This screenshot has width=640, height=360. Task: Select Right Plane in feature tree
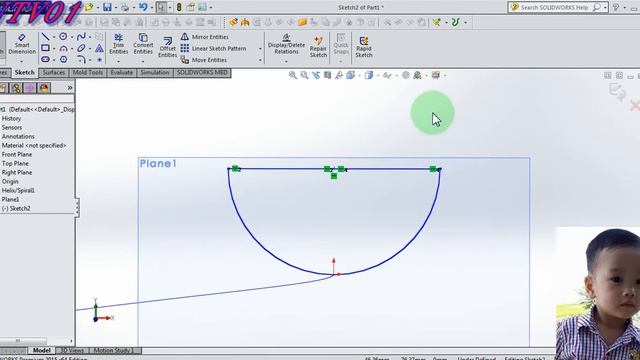tap(17, 172)
